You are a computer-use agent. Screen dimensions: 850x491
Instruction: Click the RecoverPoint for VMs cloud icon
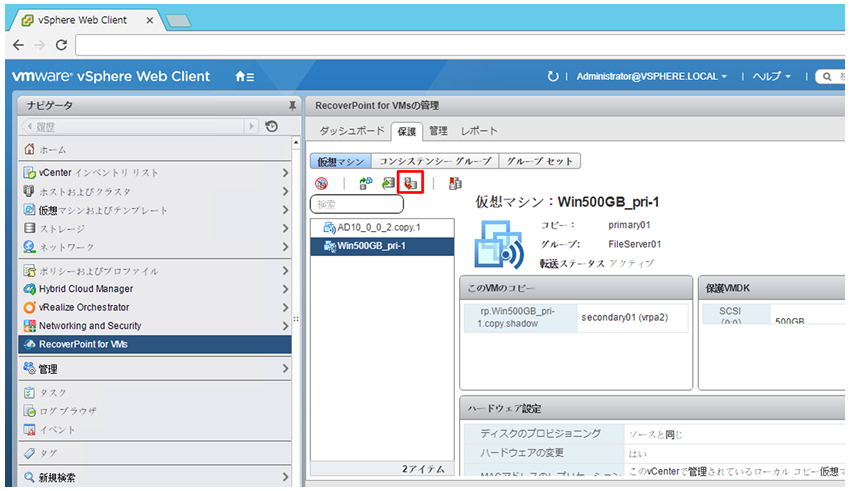(x=30, y=344)
